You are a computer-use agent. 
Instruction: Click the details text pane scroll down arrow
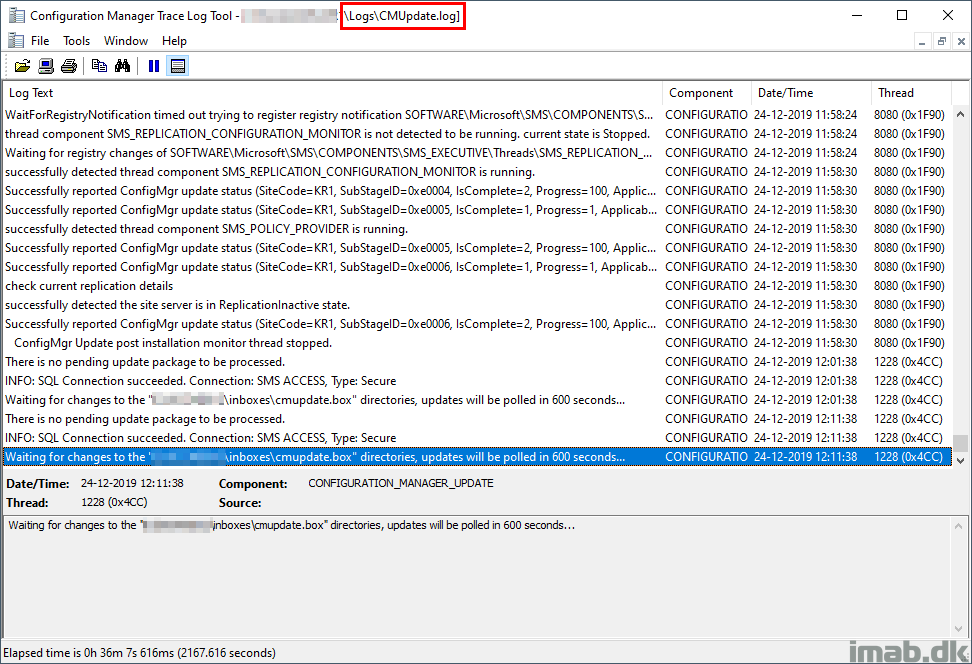[958, 627]
